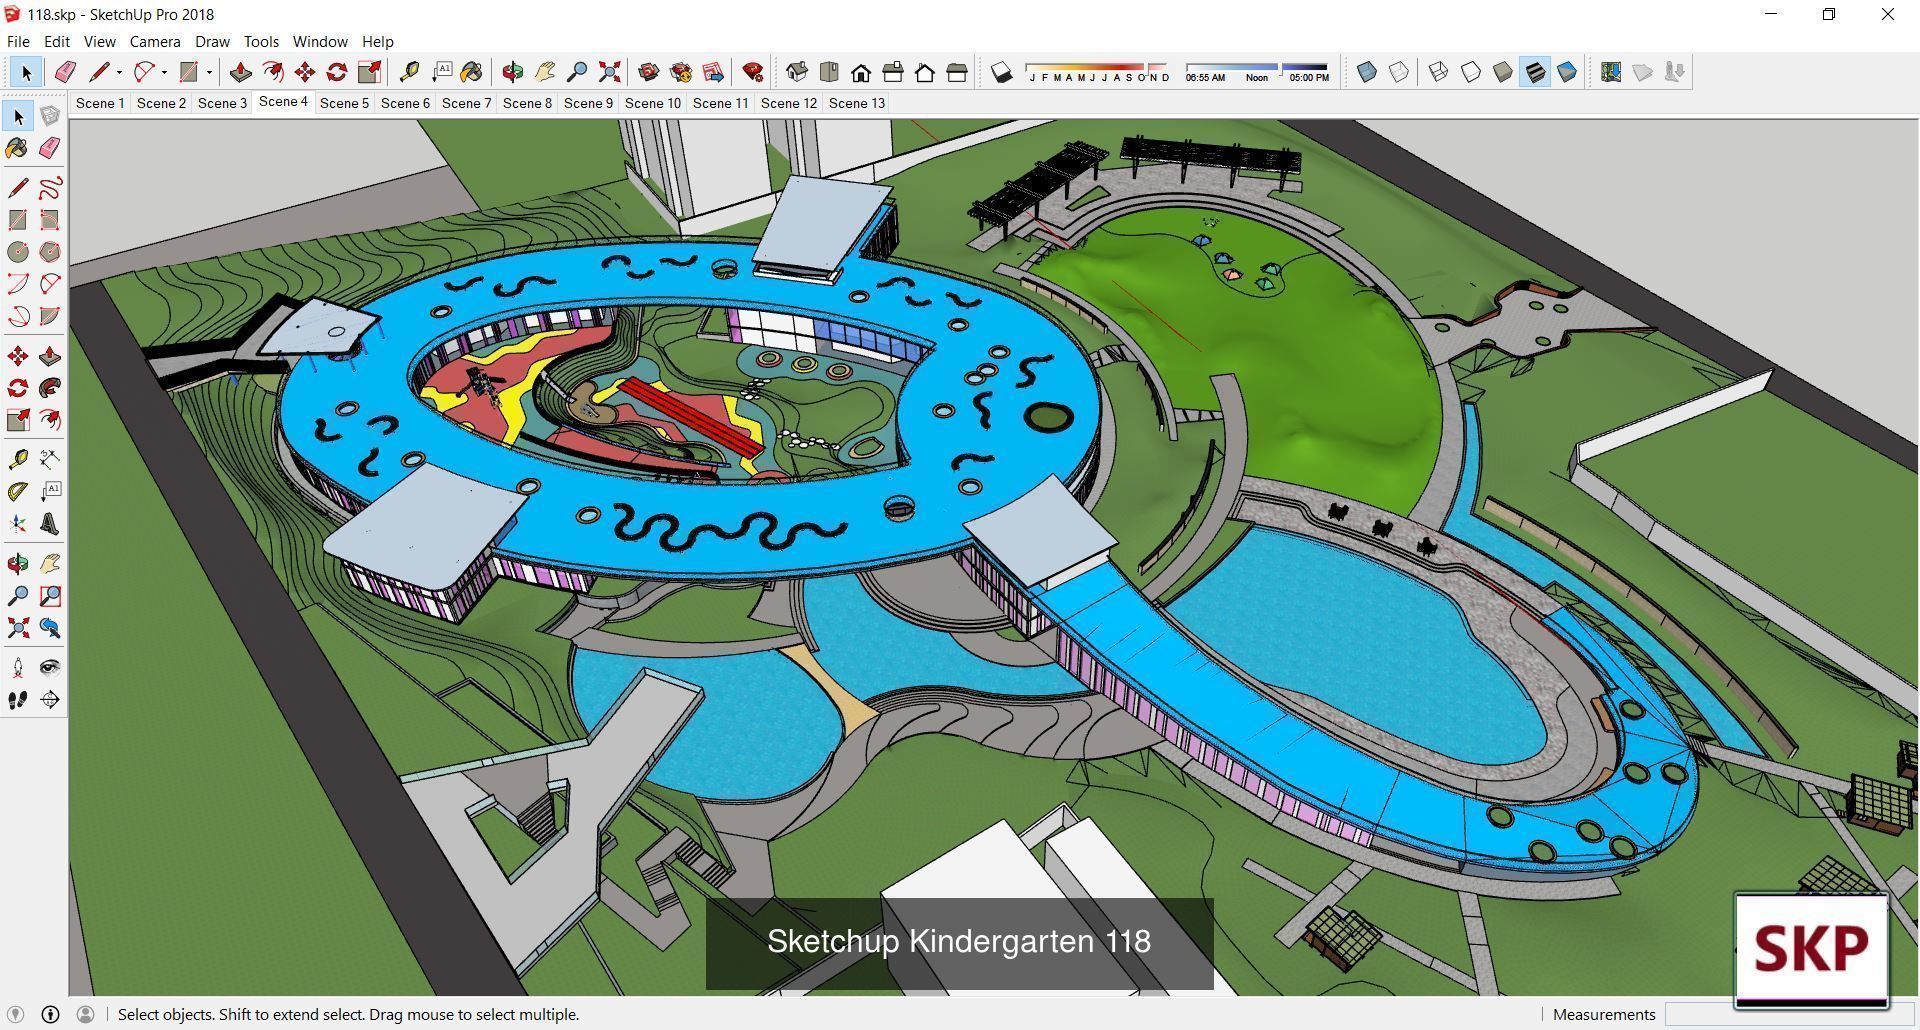Activate the Orbit tool in top toolbar

513,72
